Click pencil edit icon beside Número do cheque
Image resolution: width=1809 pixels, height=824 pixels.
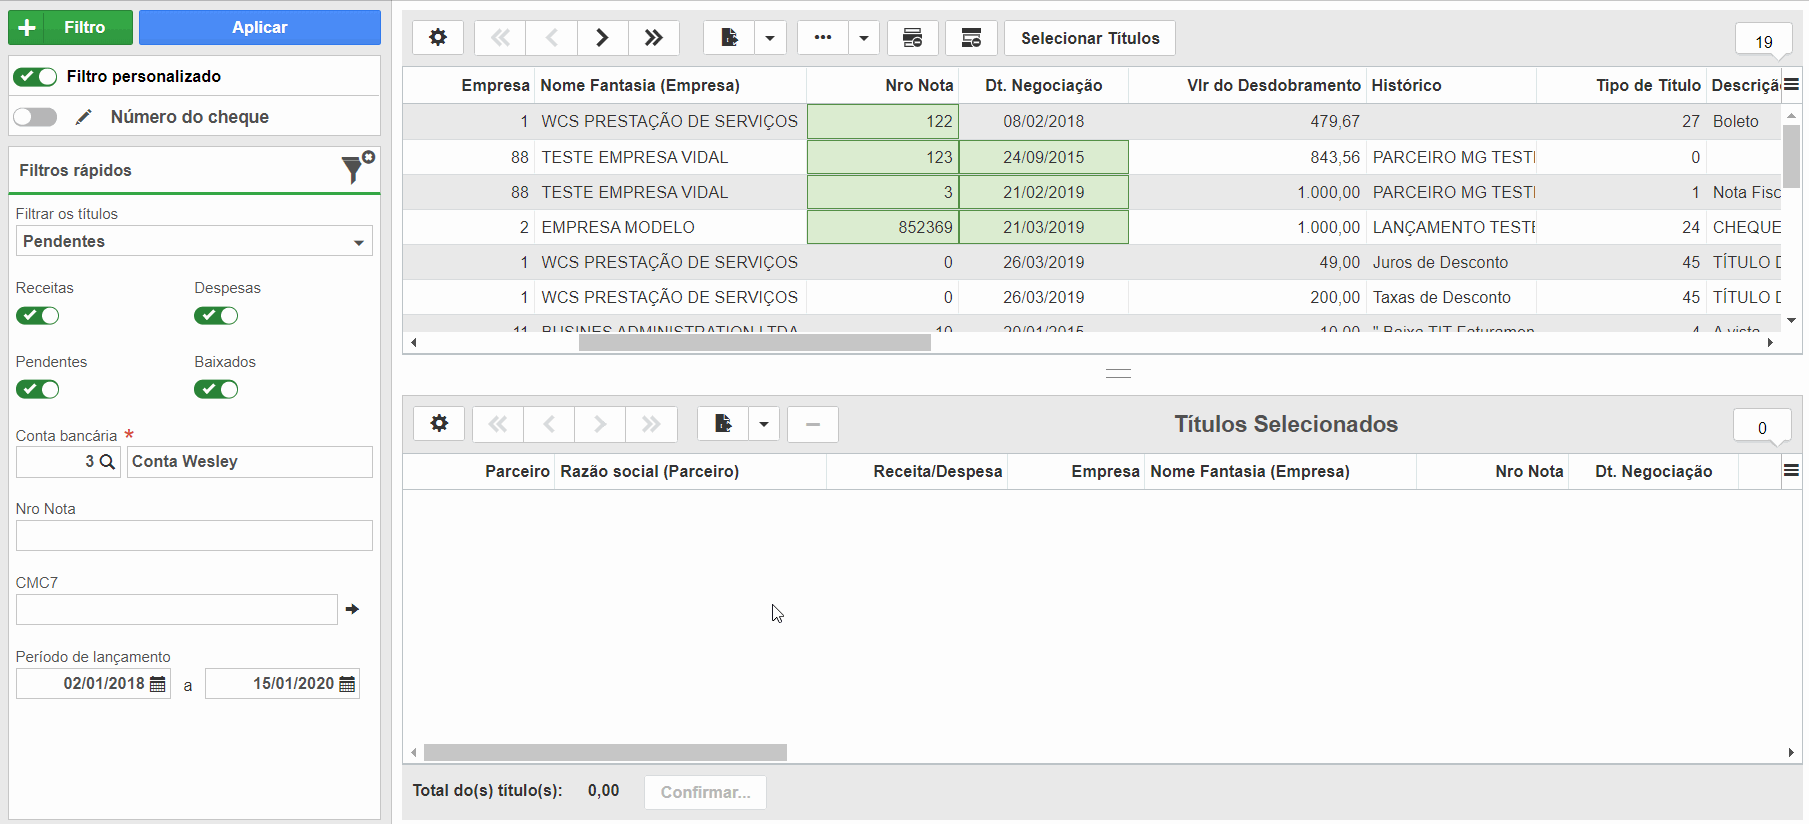(x=84, y=117)
